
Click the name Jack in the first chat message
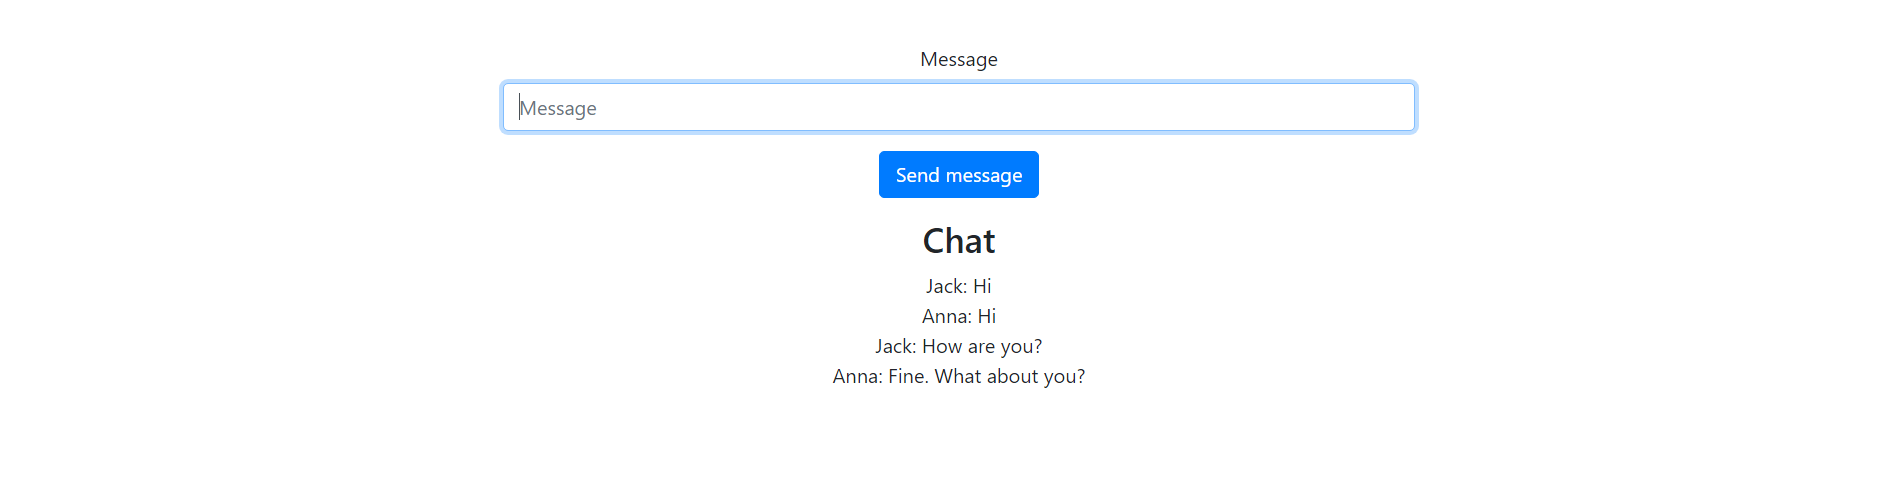click(x=945, y=286)
